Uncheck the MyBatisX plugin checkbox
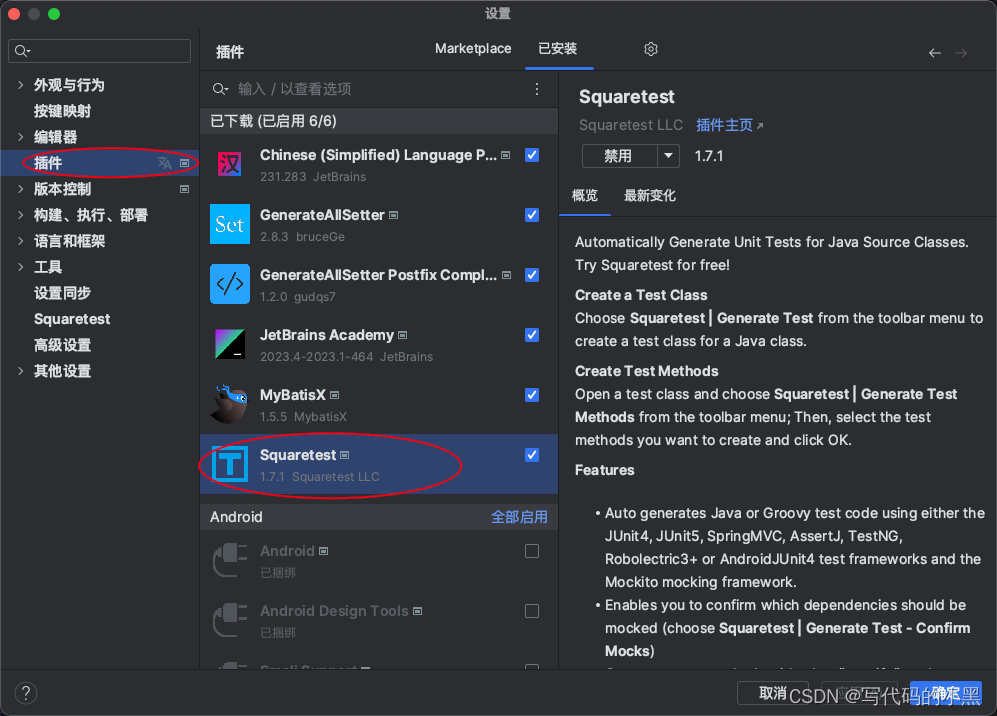 pos(532,395)
